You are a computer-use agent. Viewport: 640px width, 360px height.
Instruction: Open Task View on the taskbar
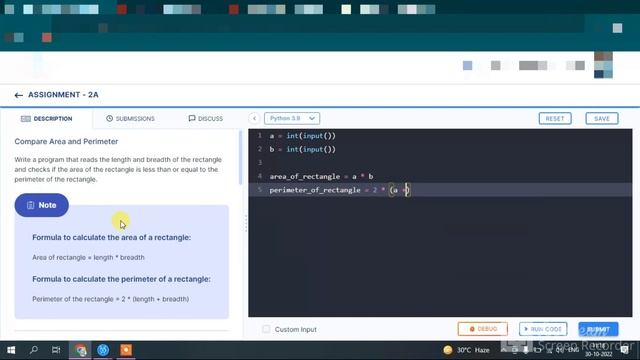(56, 350)
